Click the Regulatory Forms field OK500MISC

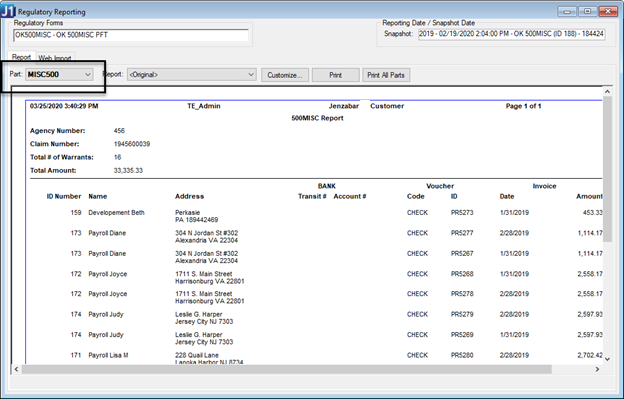(131, 35)
